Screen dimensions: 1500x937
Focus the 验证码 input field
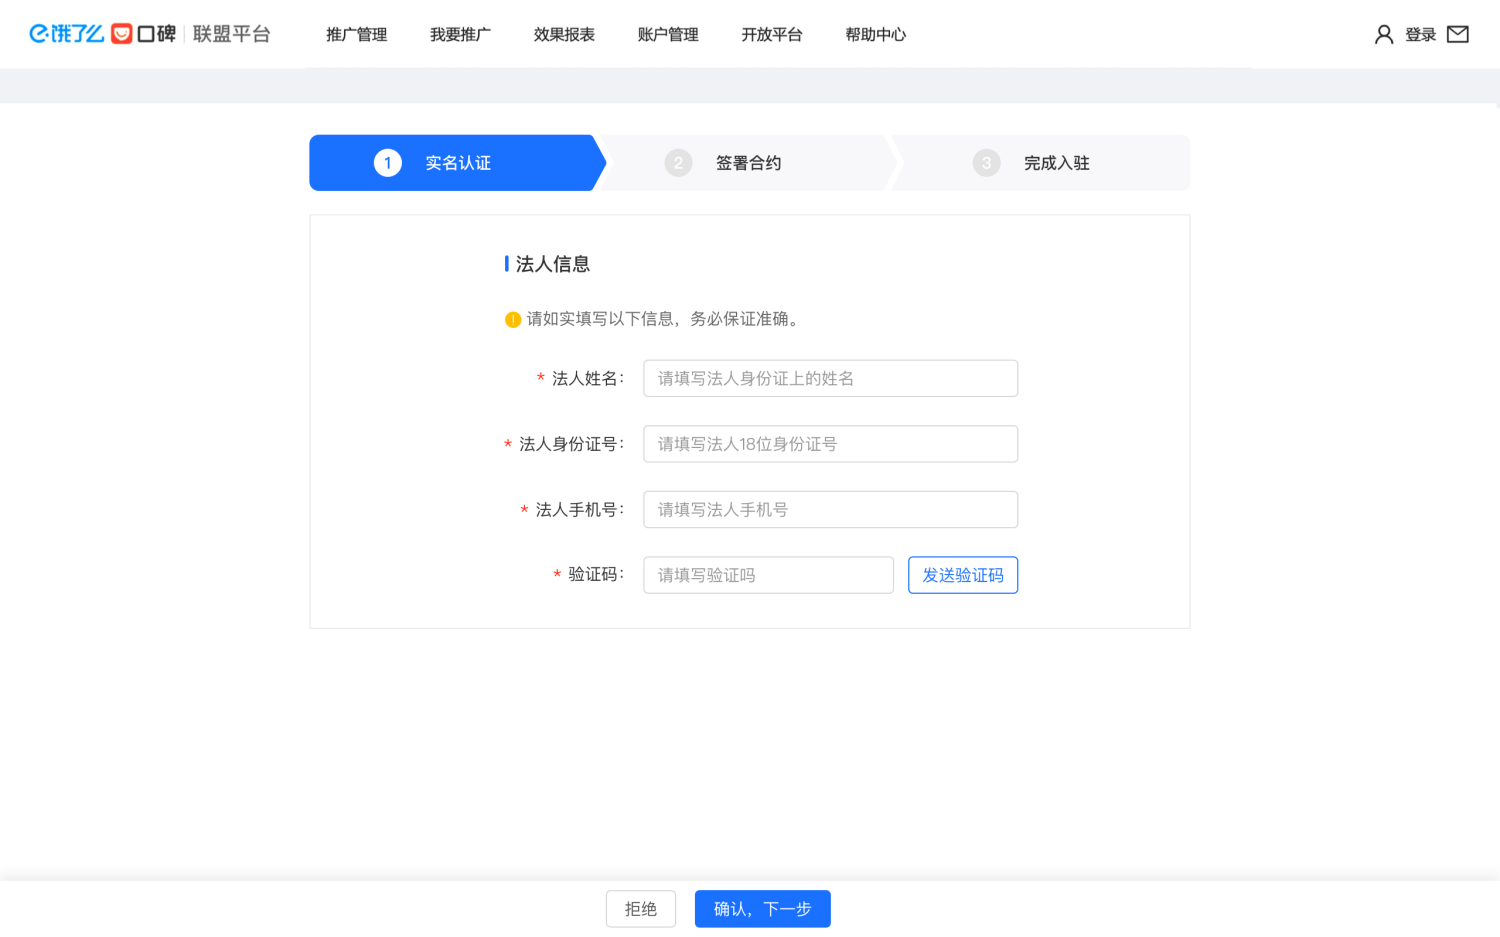pos(769,575)
